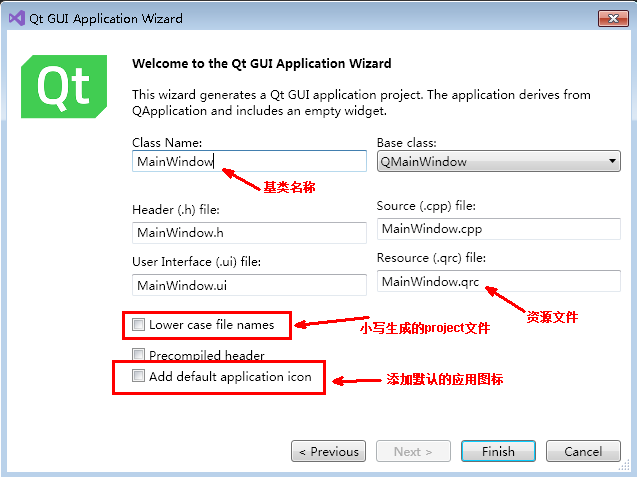Click the greyed-out Next button

point(413,451)
